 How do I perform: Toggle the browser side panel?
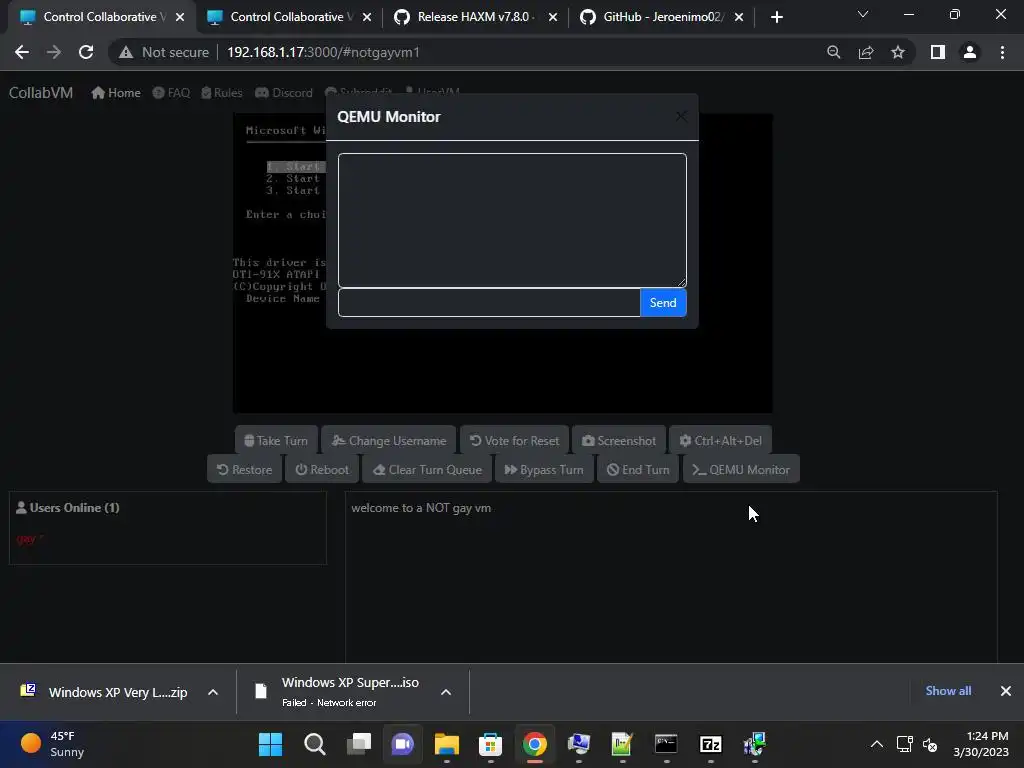point(938,52)
